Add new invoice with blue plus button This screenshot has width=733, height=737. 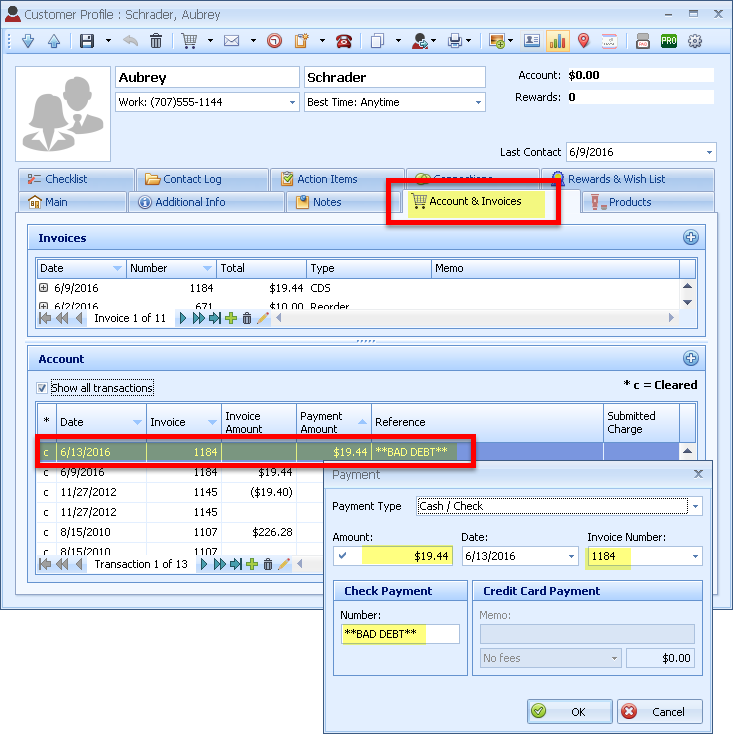[x=690, y=238]
